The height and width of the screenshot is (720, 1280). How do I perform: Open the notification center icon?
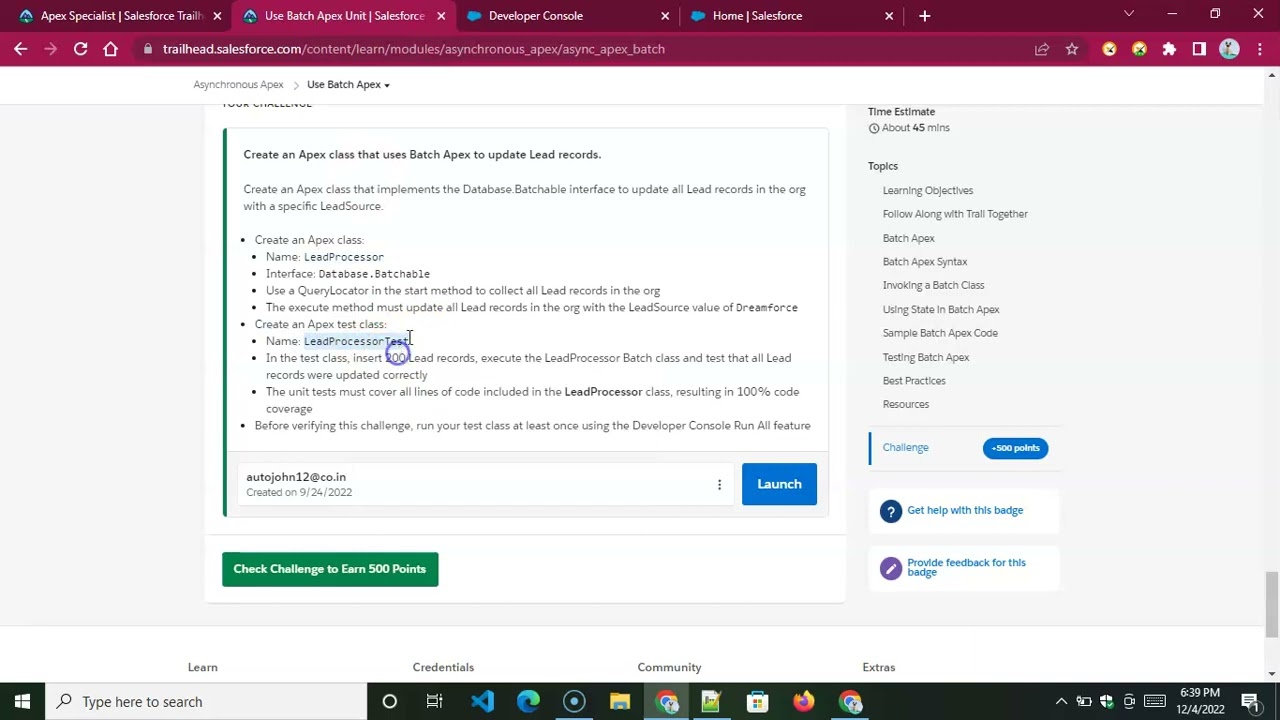pos(1250,702)
